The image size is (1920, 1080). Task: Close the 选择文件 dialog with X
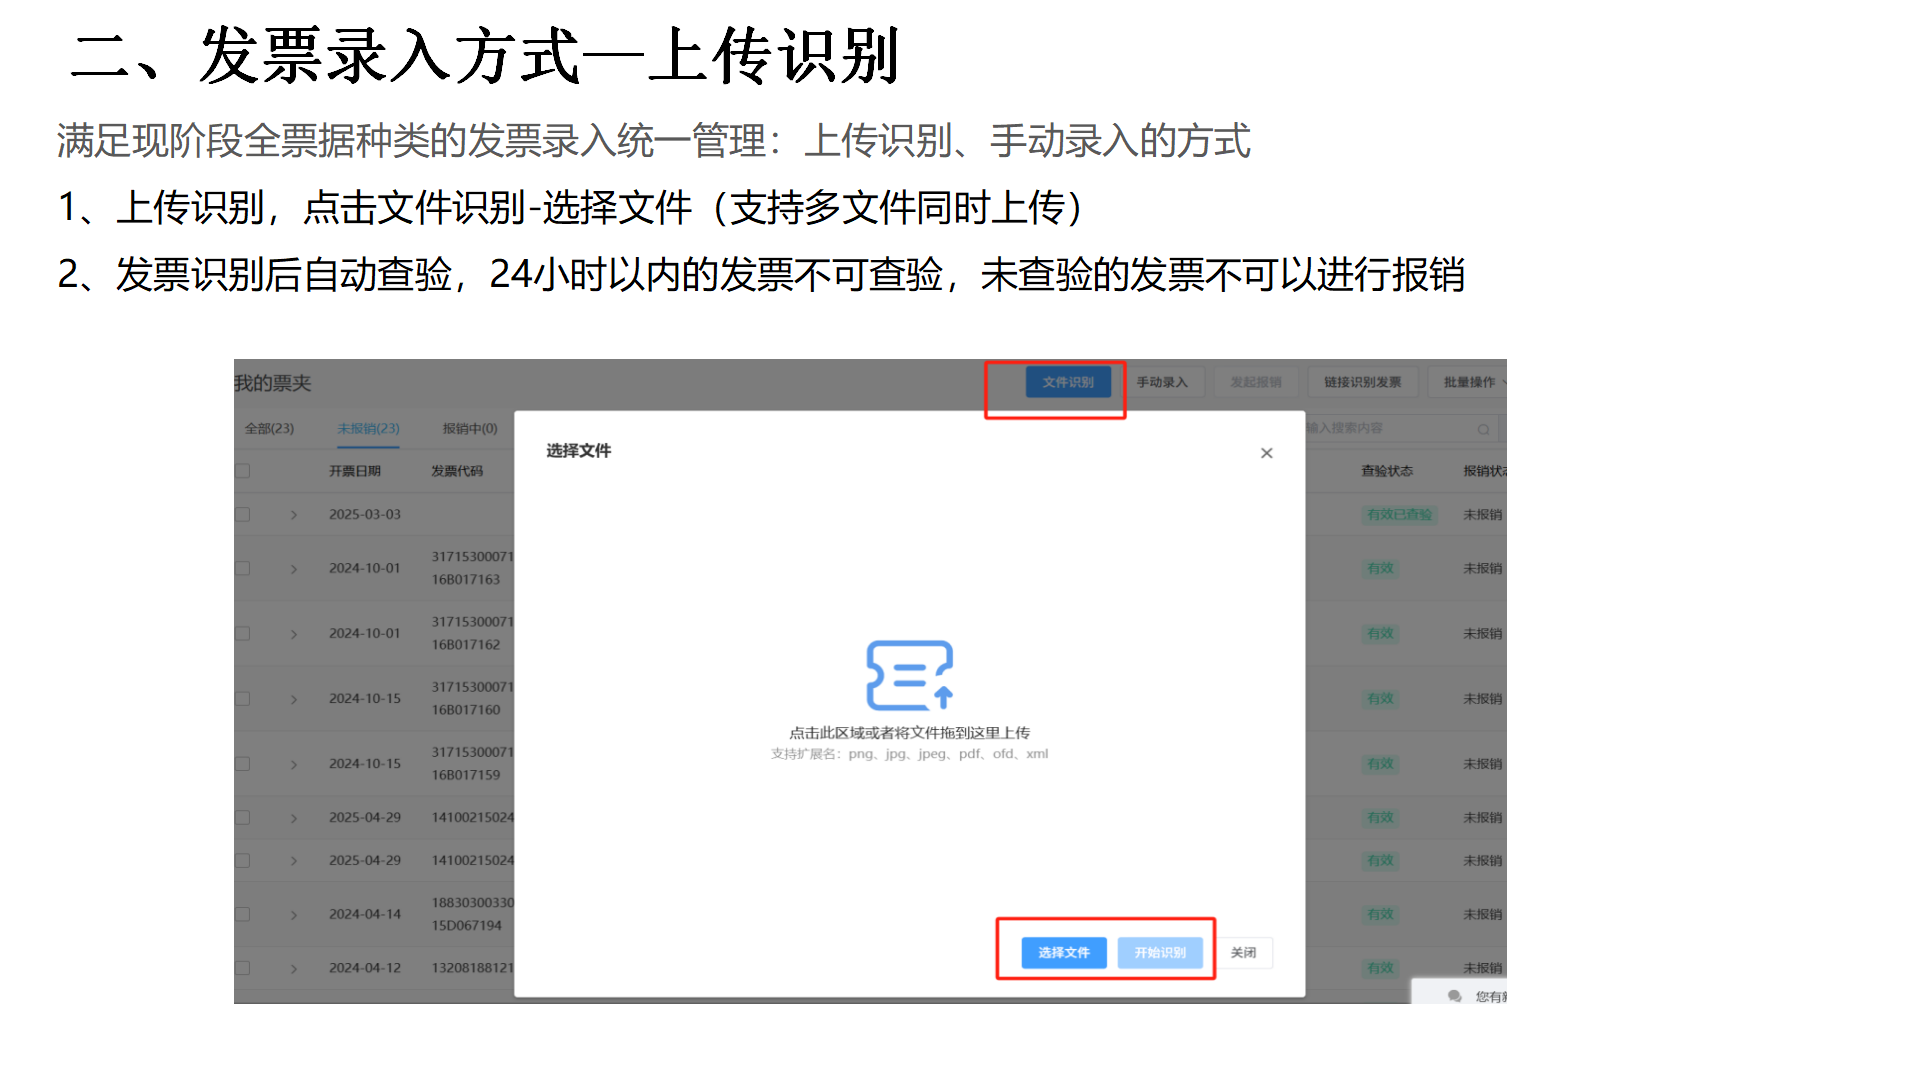pyautogui.click(x=1266, y=453)
